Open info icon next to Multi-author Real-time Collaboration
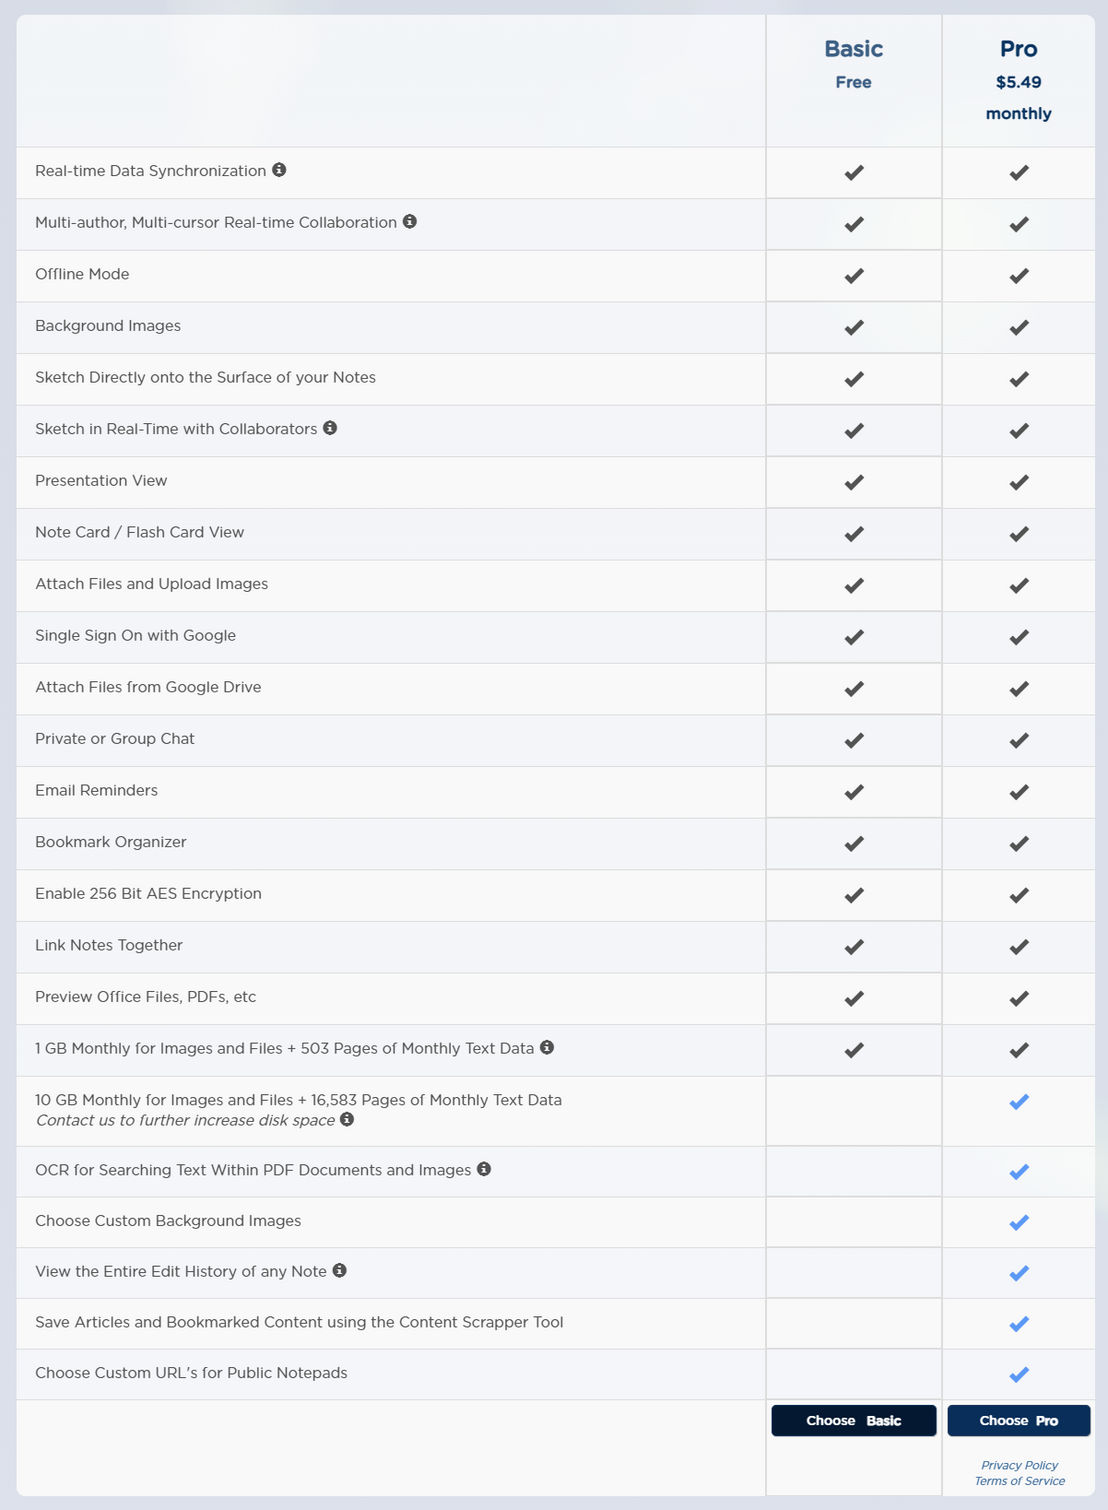This screenshot has width=1108, height=1510. [x=410, y=221]
